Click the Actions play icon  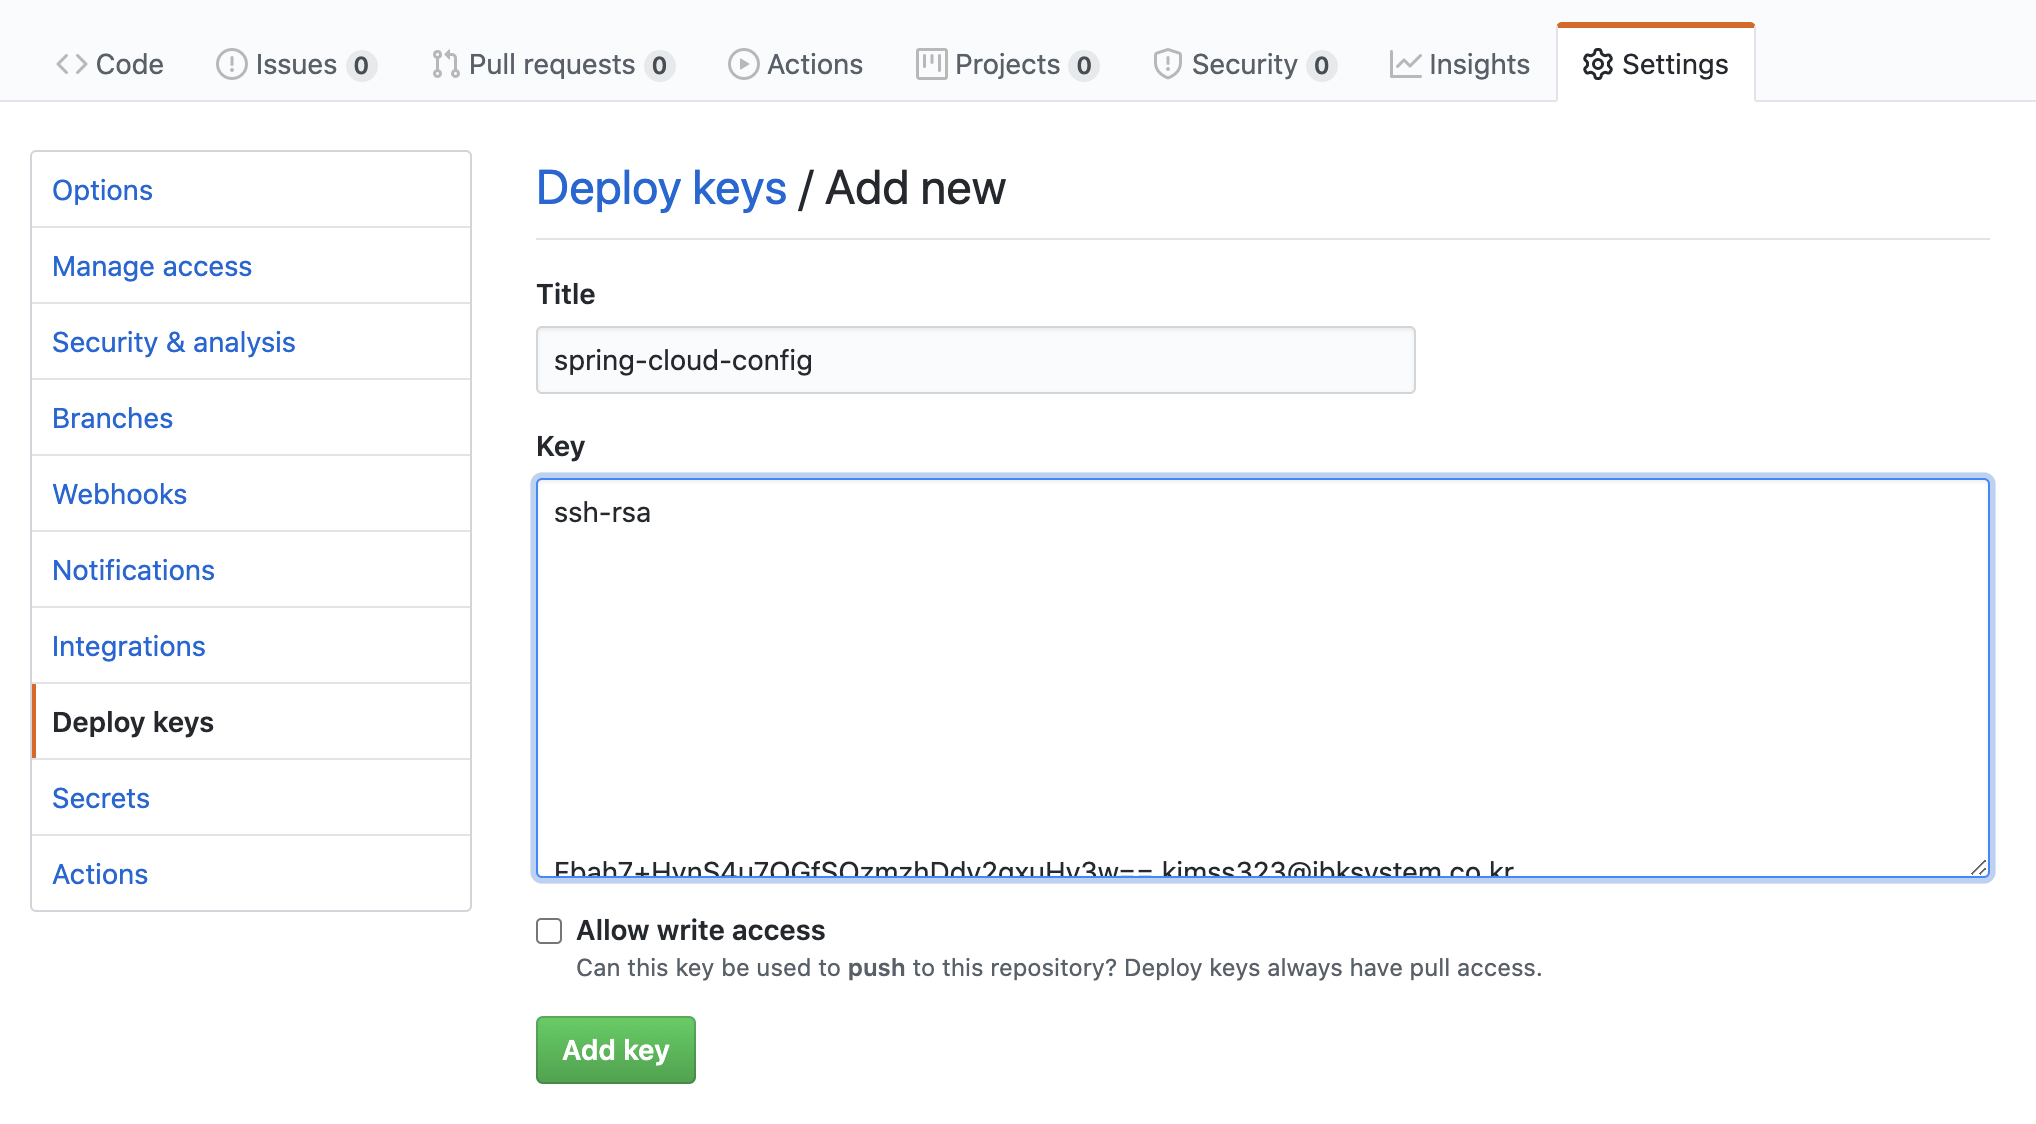click(743, 64)
